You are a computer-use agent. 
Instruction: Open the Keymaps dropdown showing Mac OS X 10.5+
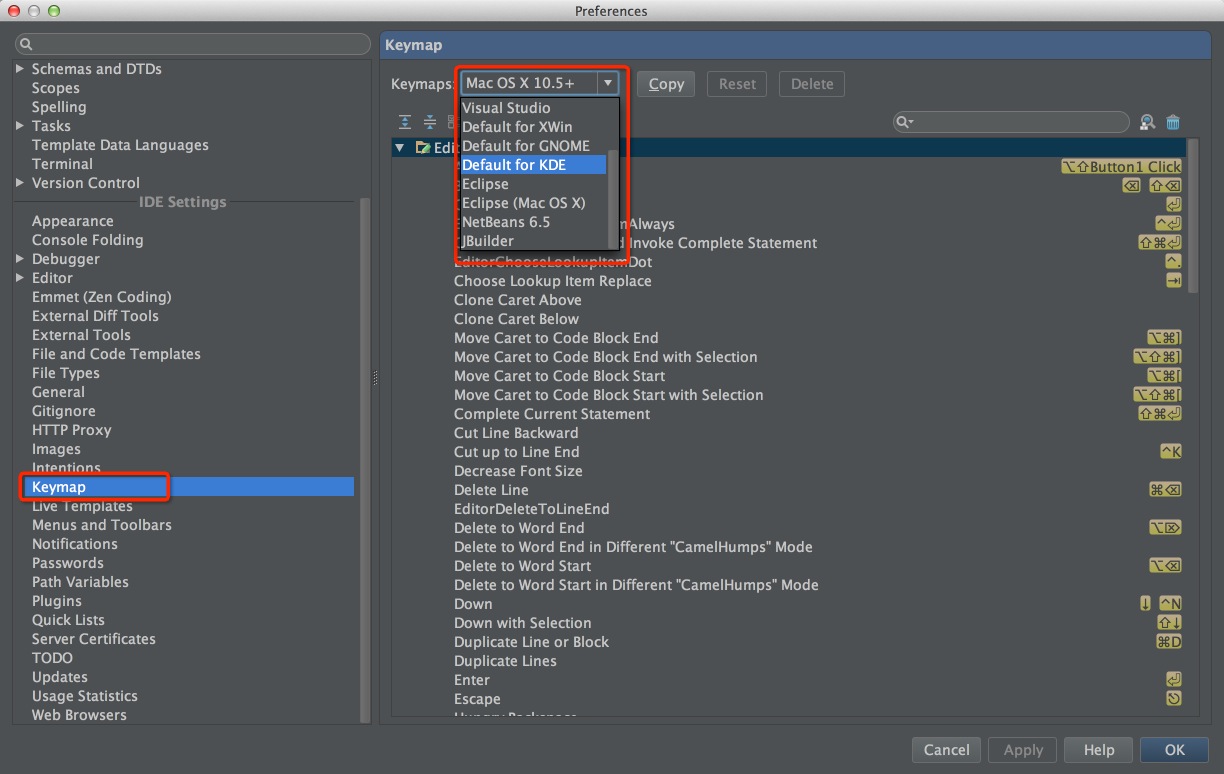[x=607, y=83]
